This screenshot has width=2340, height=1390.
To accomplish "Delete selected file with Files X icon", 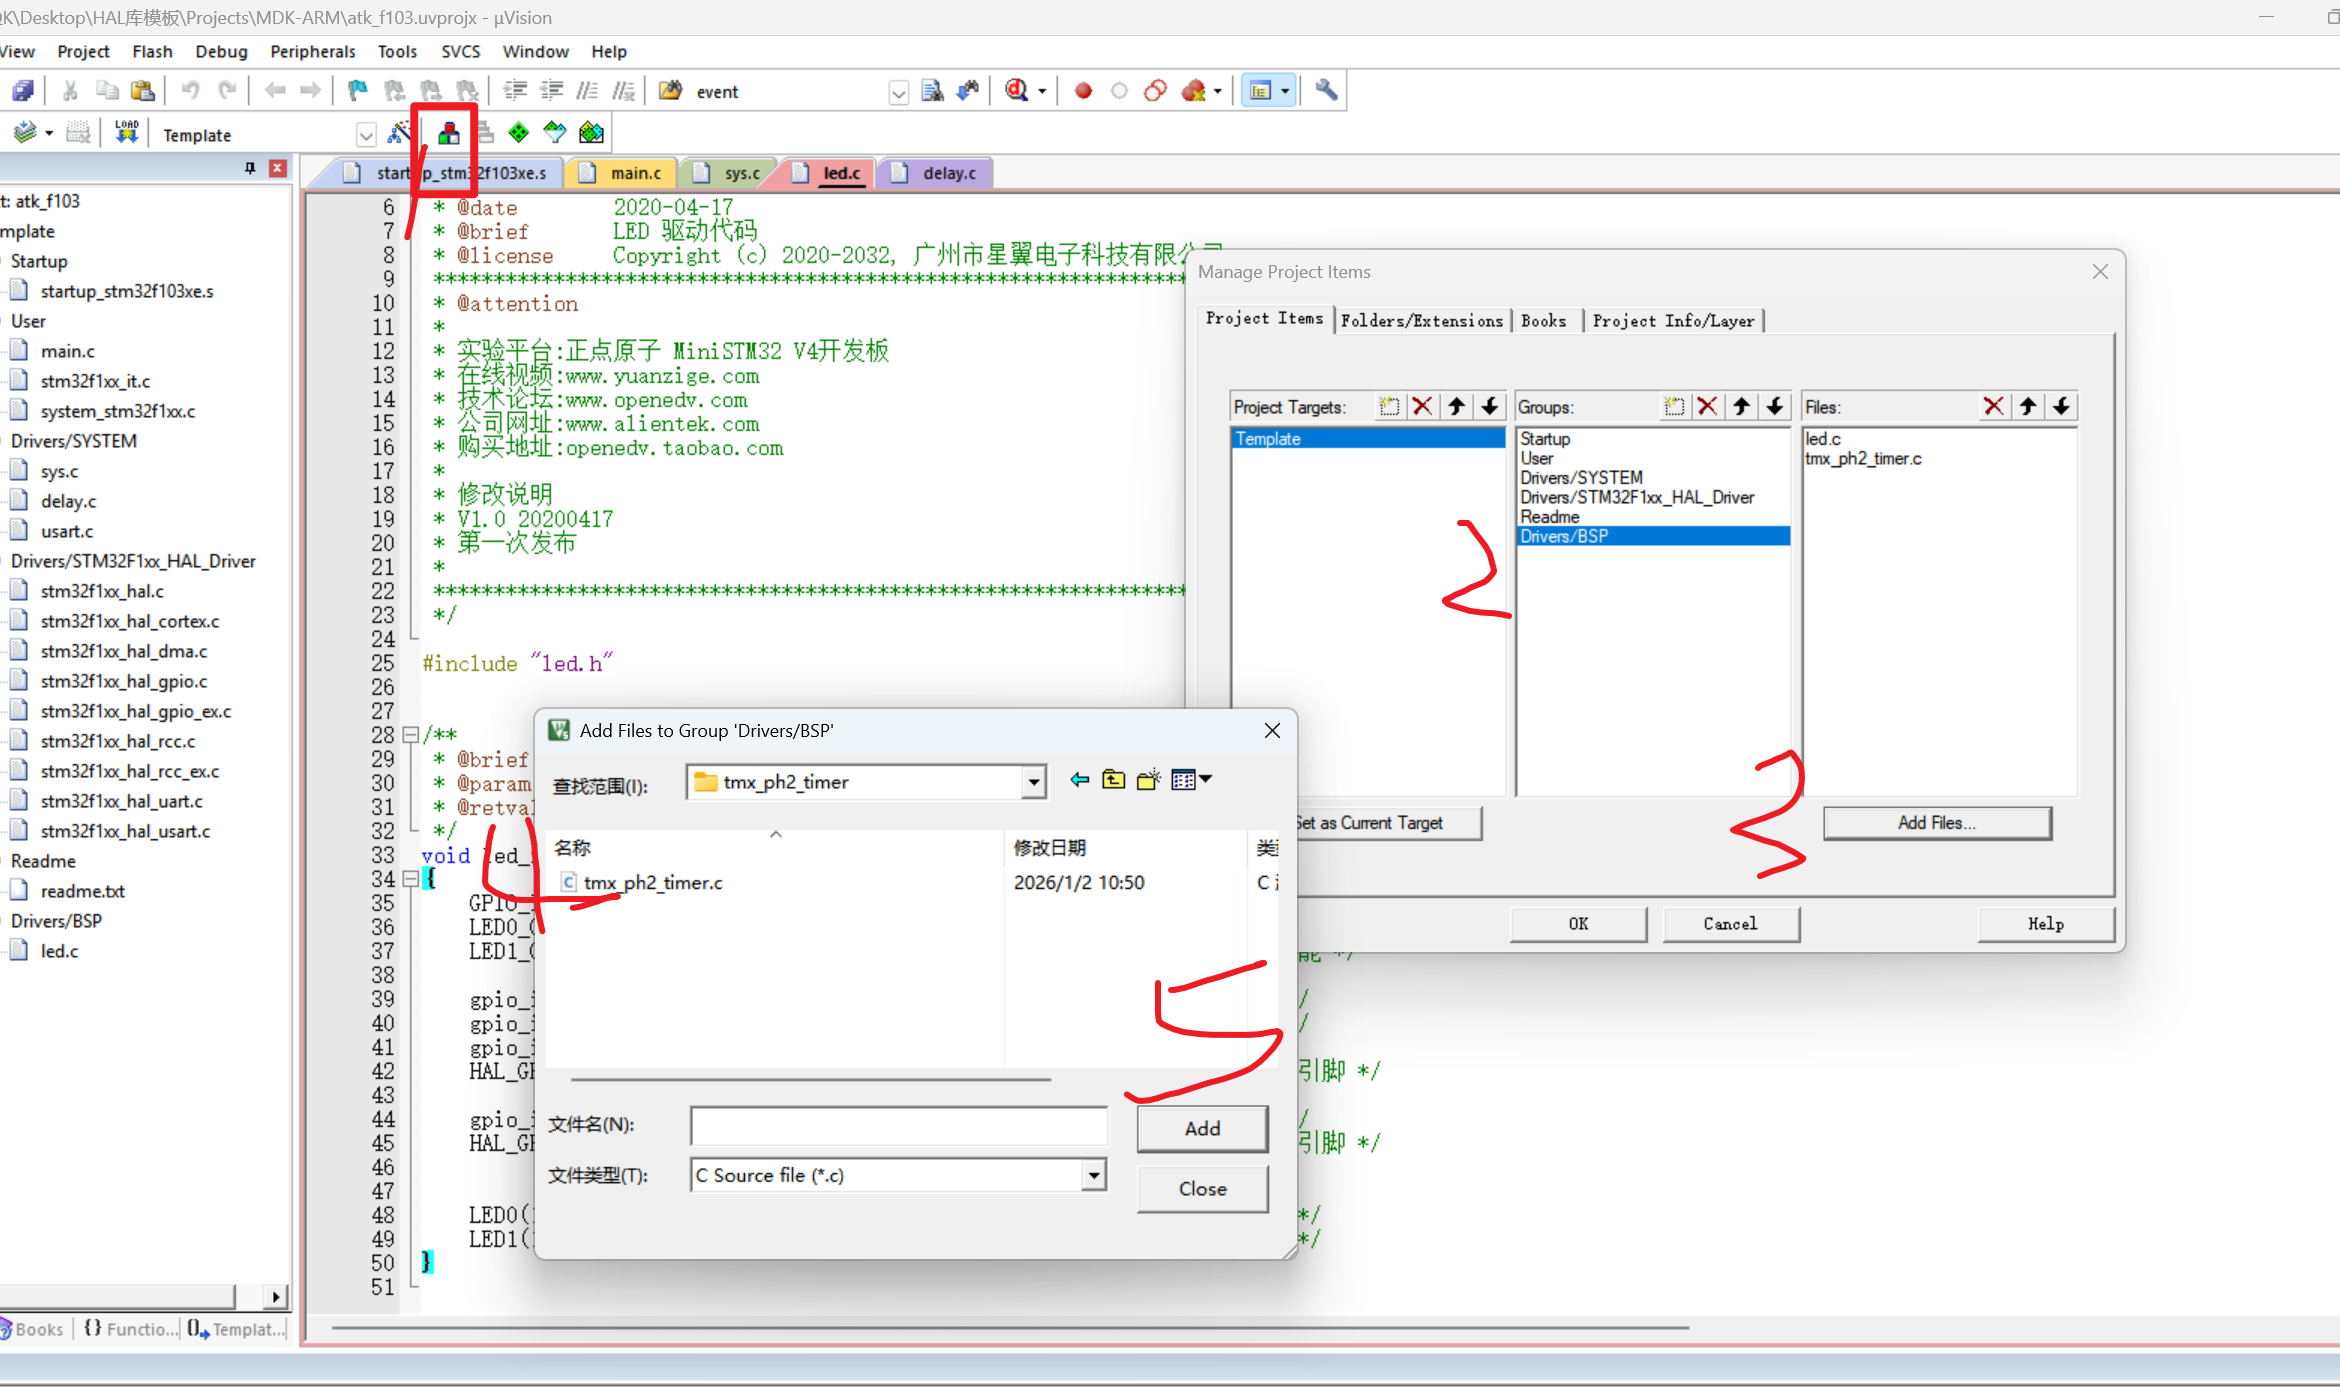I will [1993, 406].
